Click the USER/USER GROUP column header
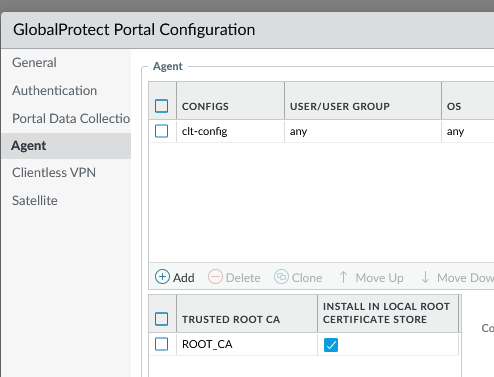Image resolution: width=494 pixels, height=377 pixels. (x=340, y=106)
